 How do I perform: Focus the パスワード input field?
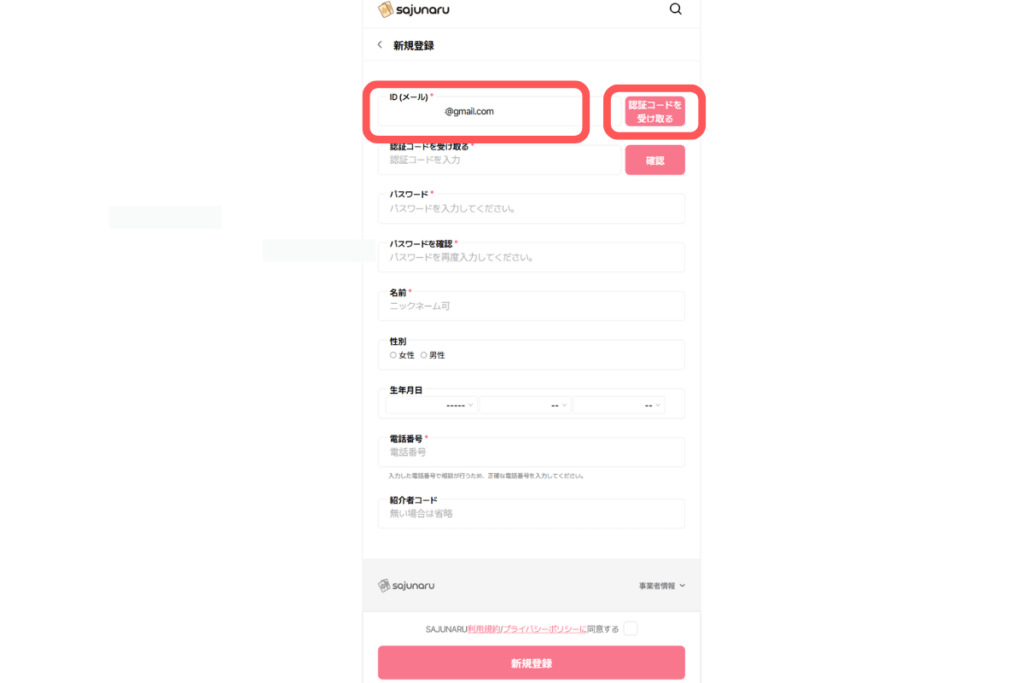531,209
